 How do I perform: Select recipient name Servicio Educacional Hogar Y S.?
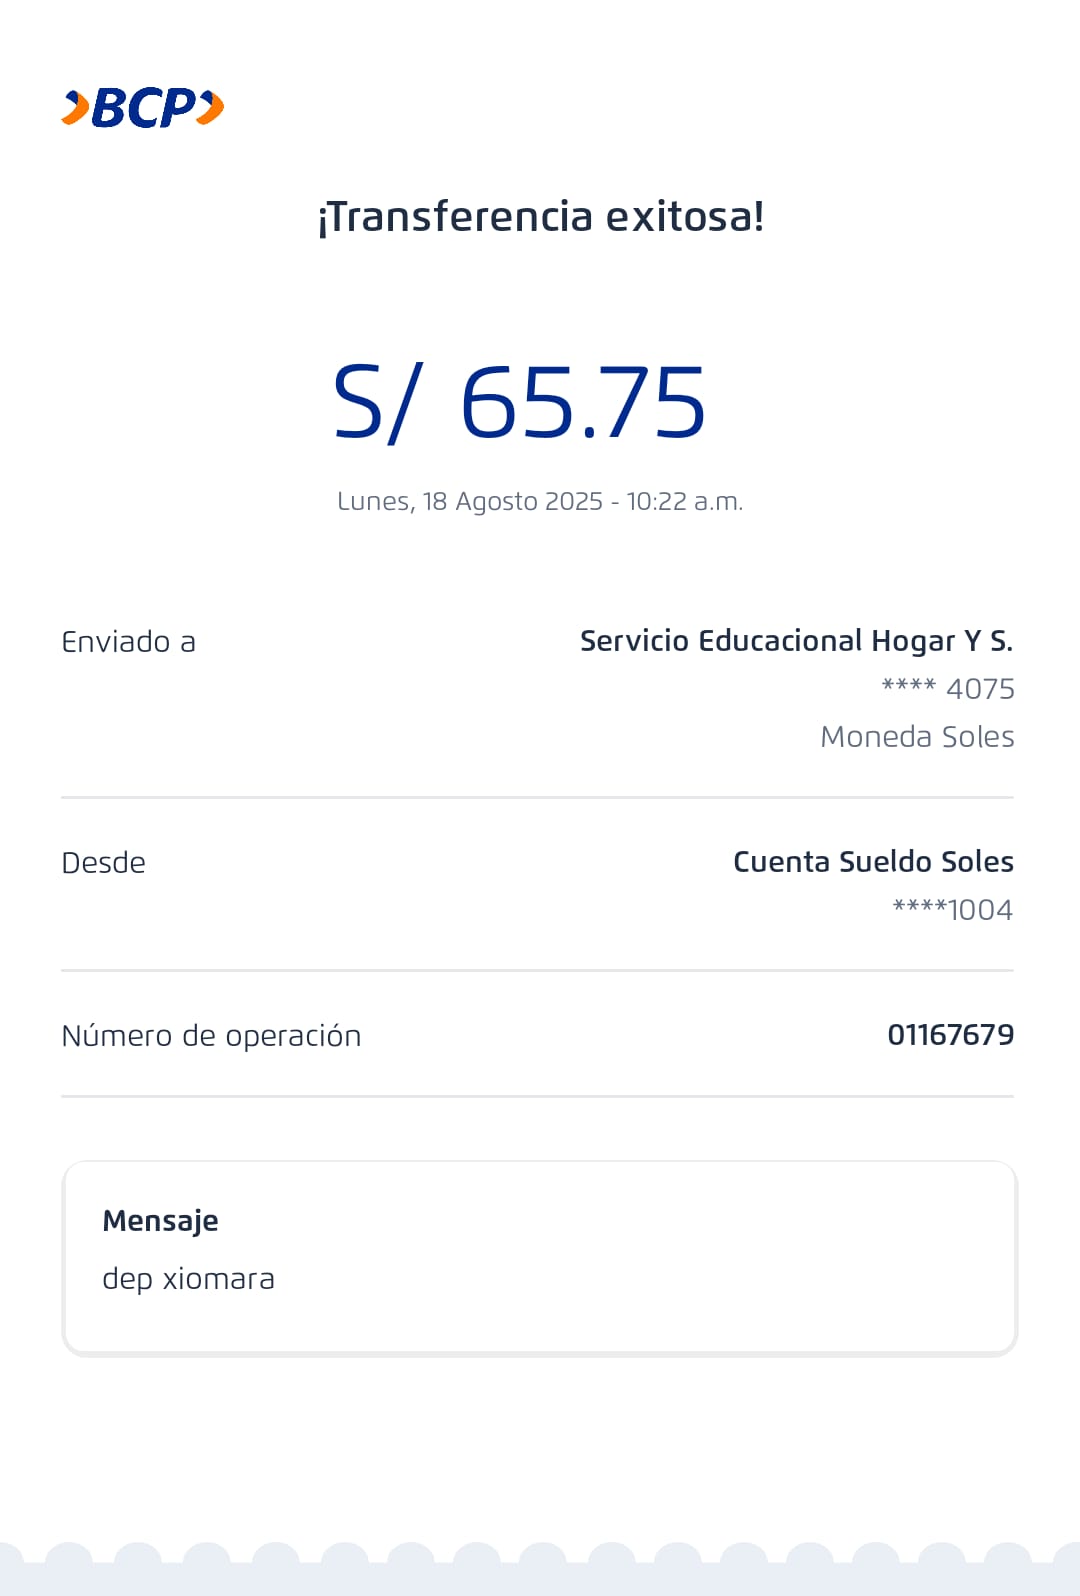796,641
